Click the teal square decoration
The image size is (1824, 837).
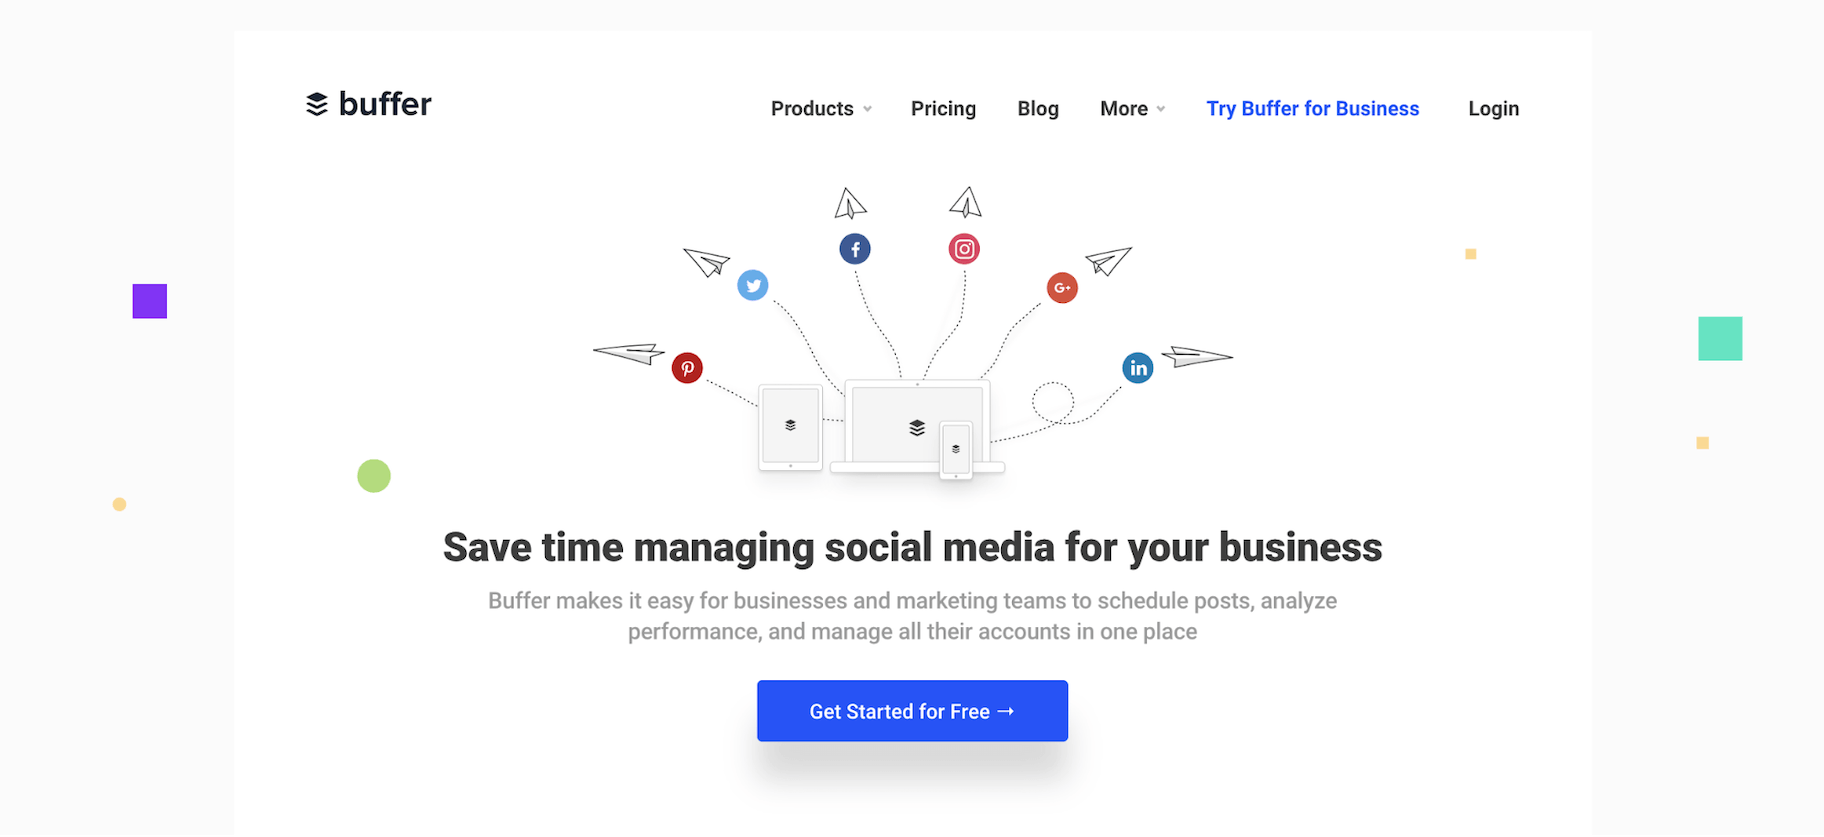(x=1720, y=339)
